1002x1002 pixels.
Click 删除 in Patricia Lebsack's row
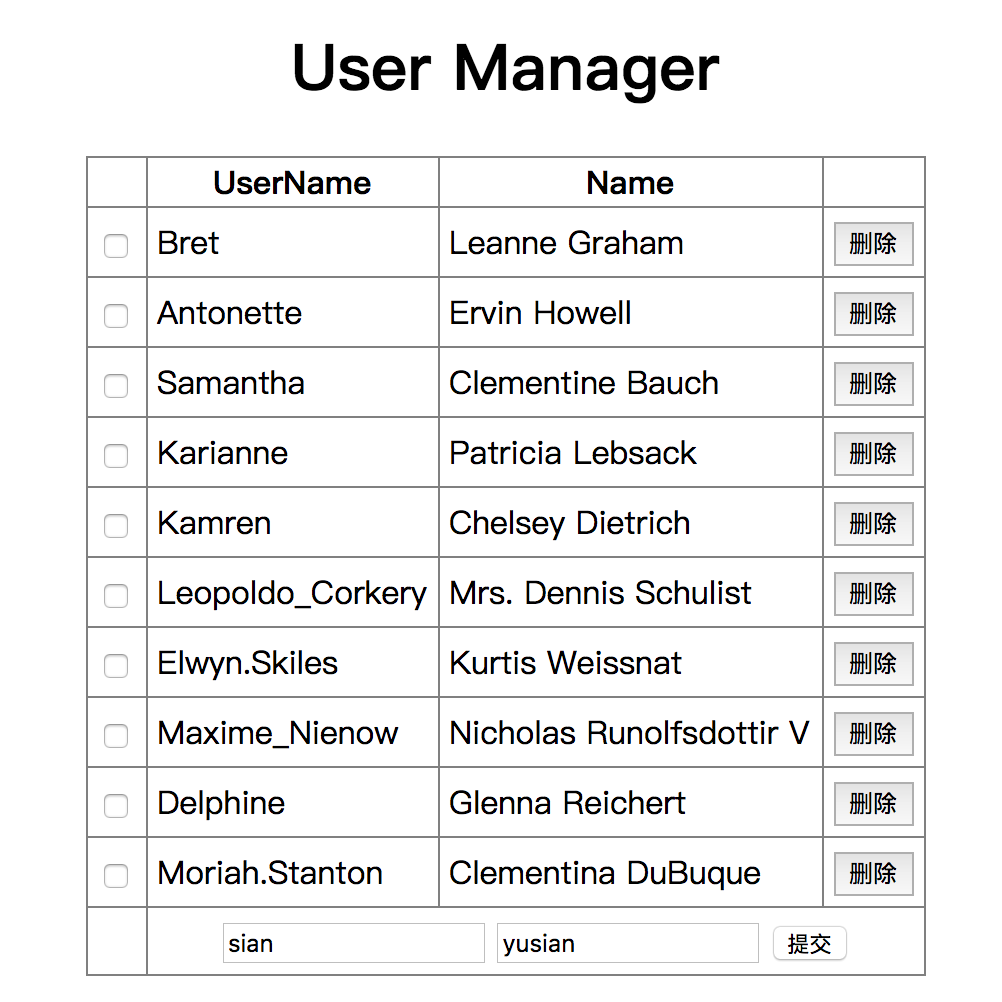(873, 454)
